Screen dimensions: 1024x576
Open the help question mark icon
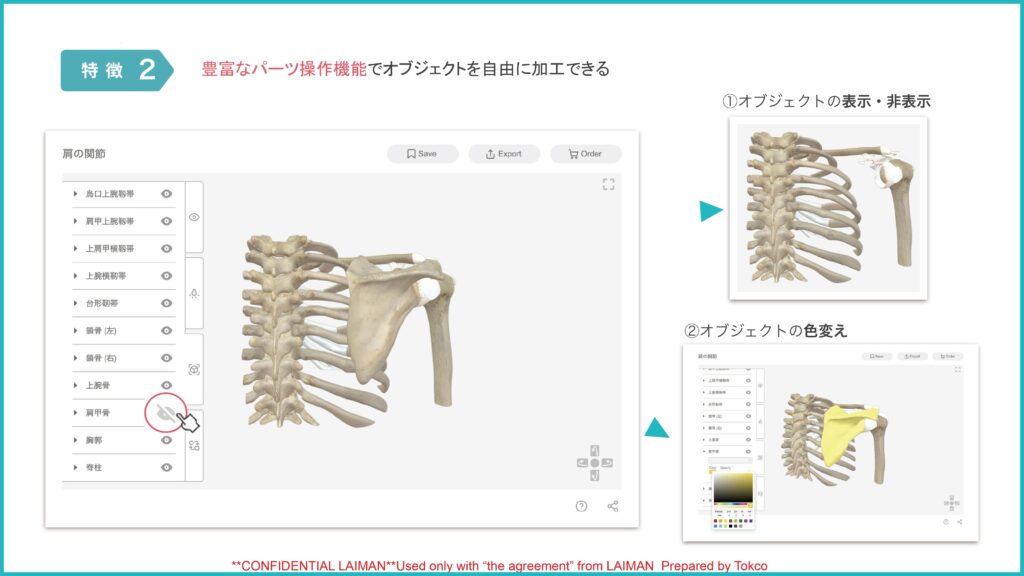coord(581,506)
